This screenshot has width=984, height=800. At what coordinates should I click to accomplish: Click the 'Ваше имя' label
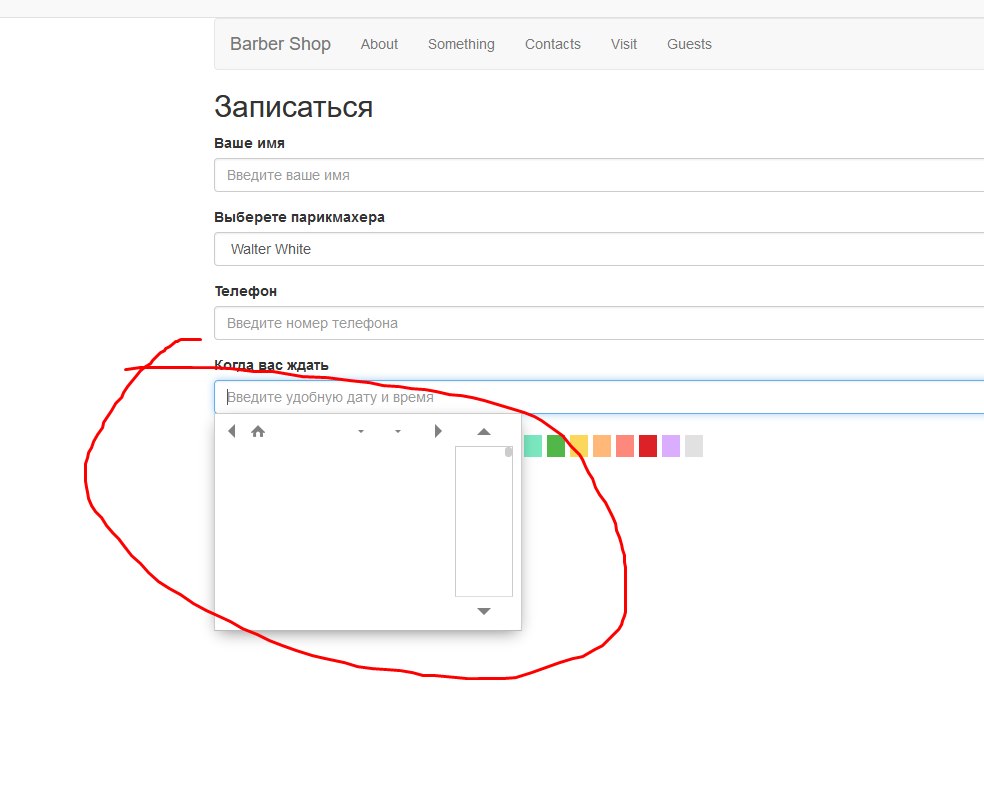[x=249, y=143]
